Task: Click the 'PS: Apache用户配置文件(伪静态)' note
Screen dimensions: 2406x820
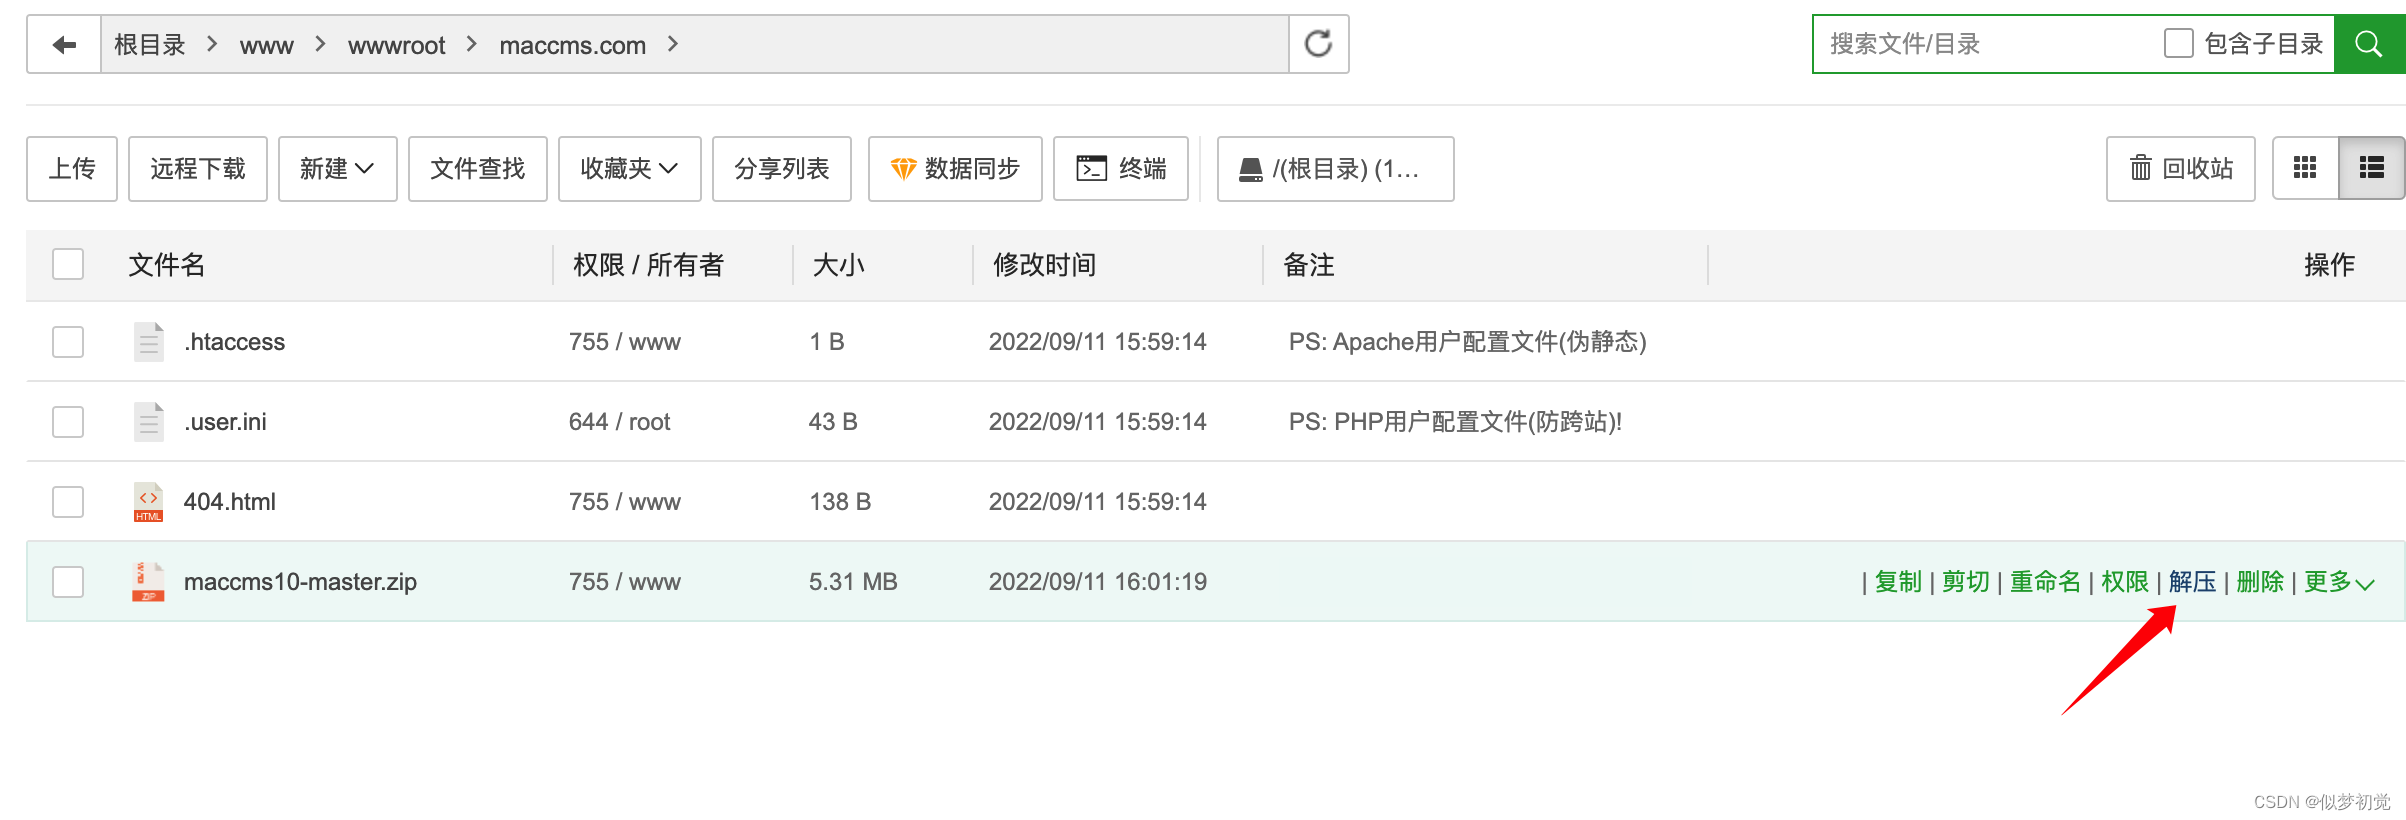Action: (x=1468, y=342)
